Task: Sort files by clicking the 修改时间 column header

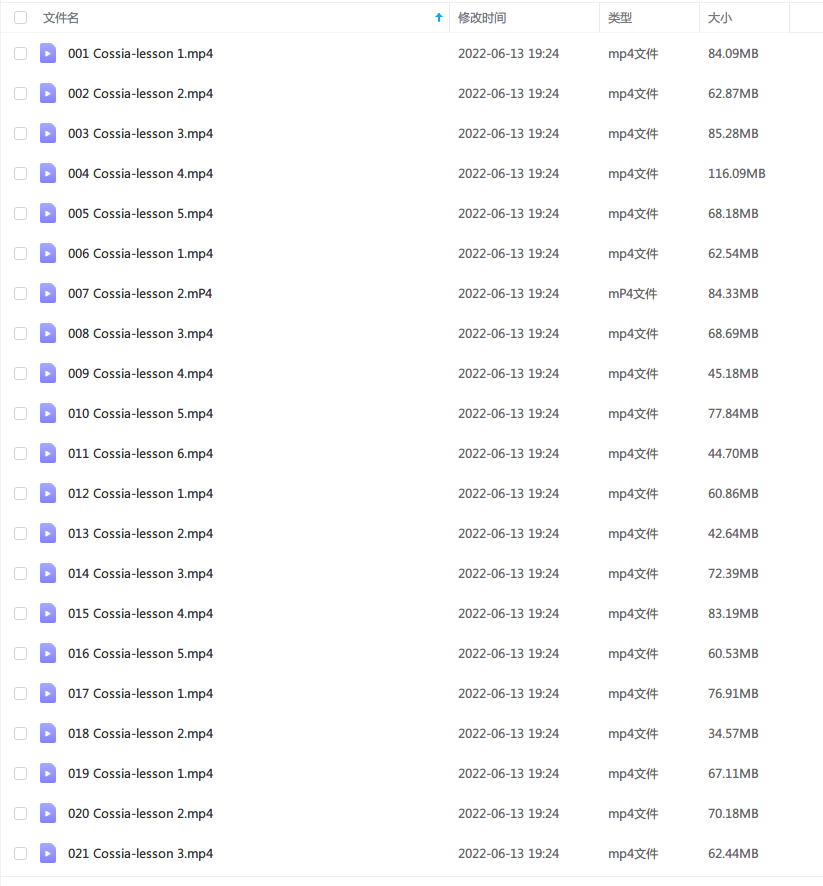Action: [x=480, y=17]
